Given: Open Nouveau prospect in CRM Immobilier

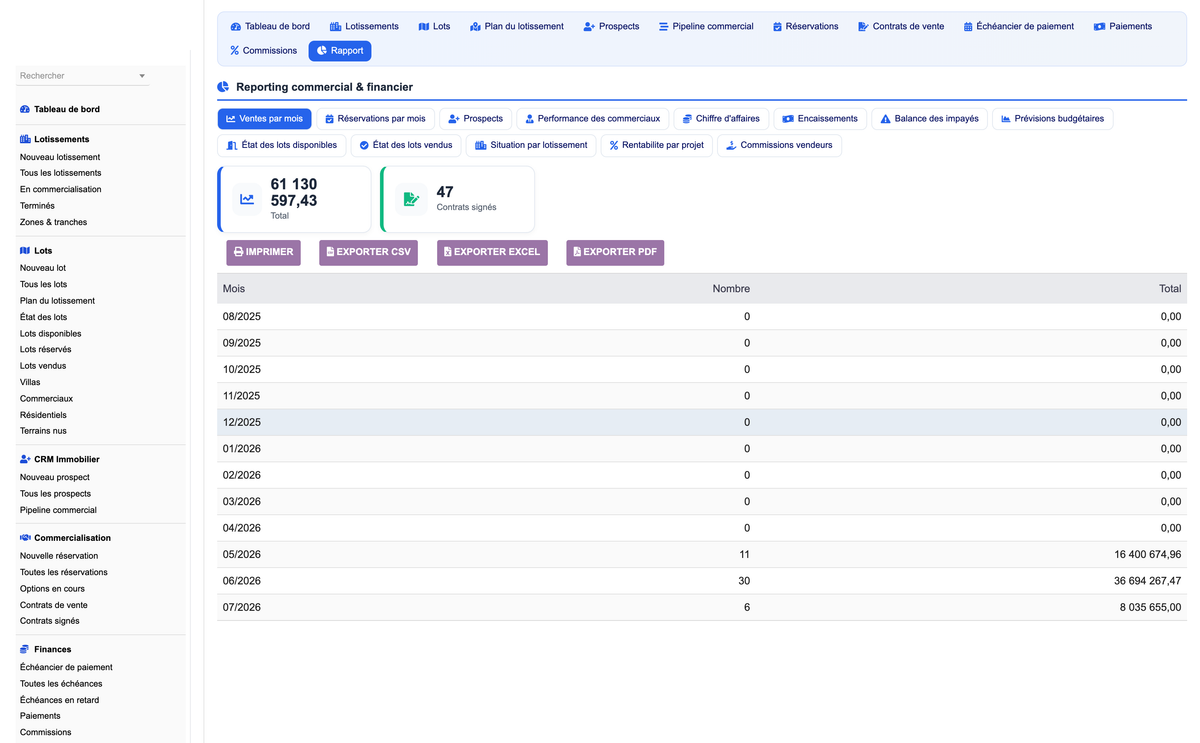Looking at the screenshot, I should 55,477.
